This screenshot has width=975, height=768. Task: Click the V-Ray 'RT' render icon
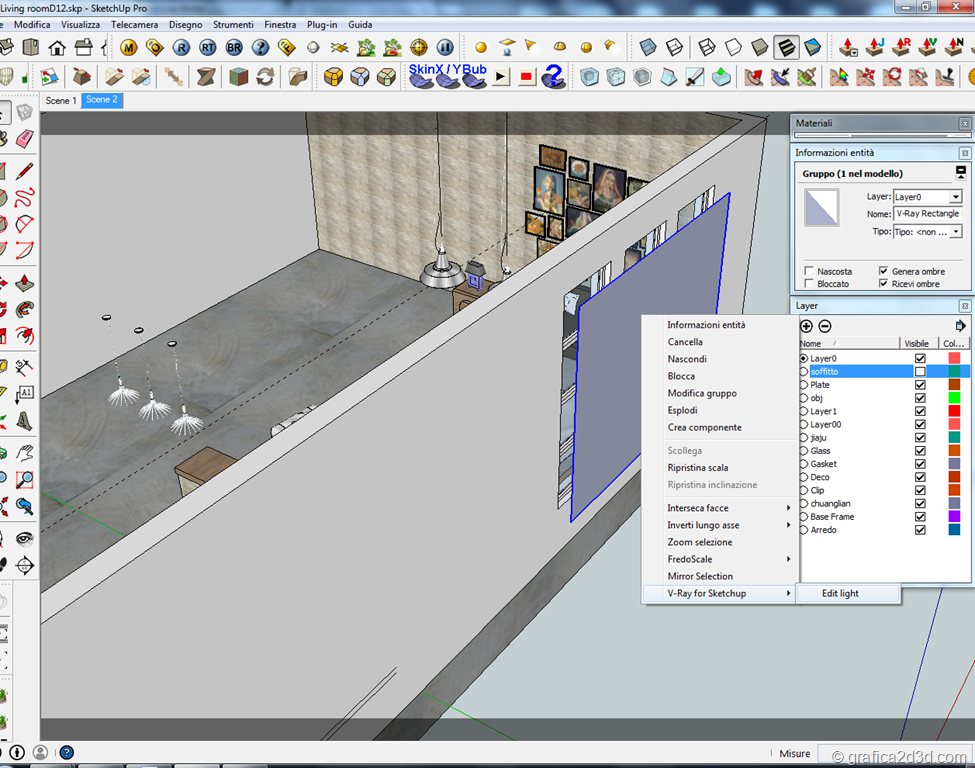click(x=207, y=47)
